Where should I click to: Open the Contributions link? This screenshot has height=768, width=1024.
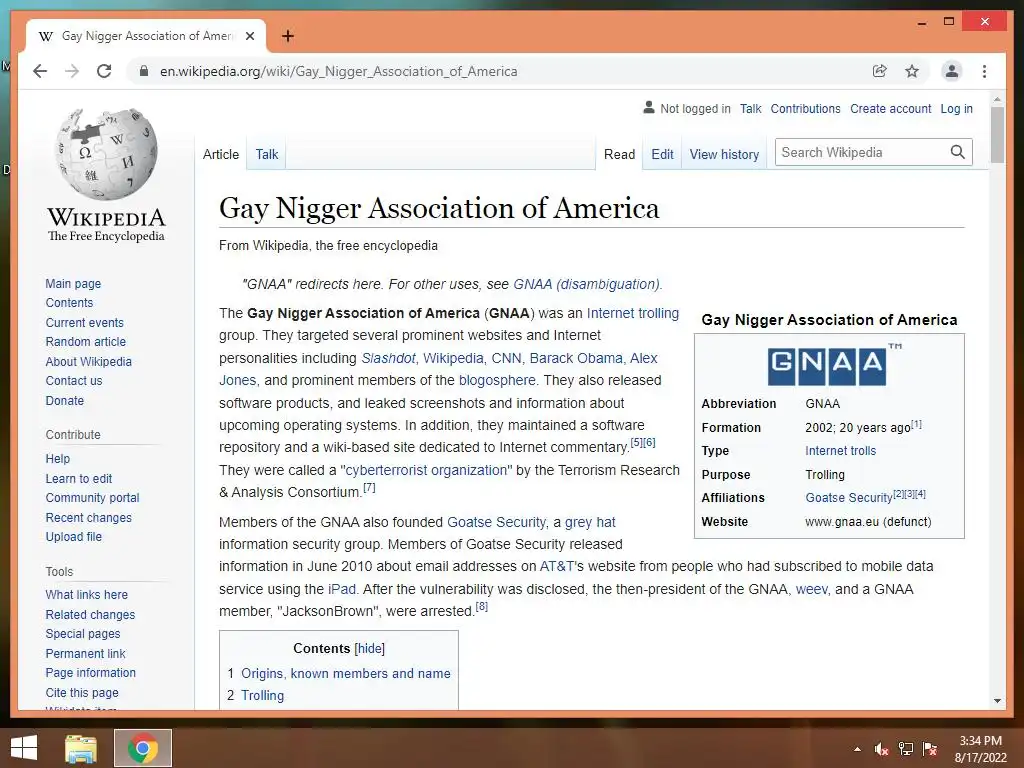[x=805, y=108]
